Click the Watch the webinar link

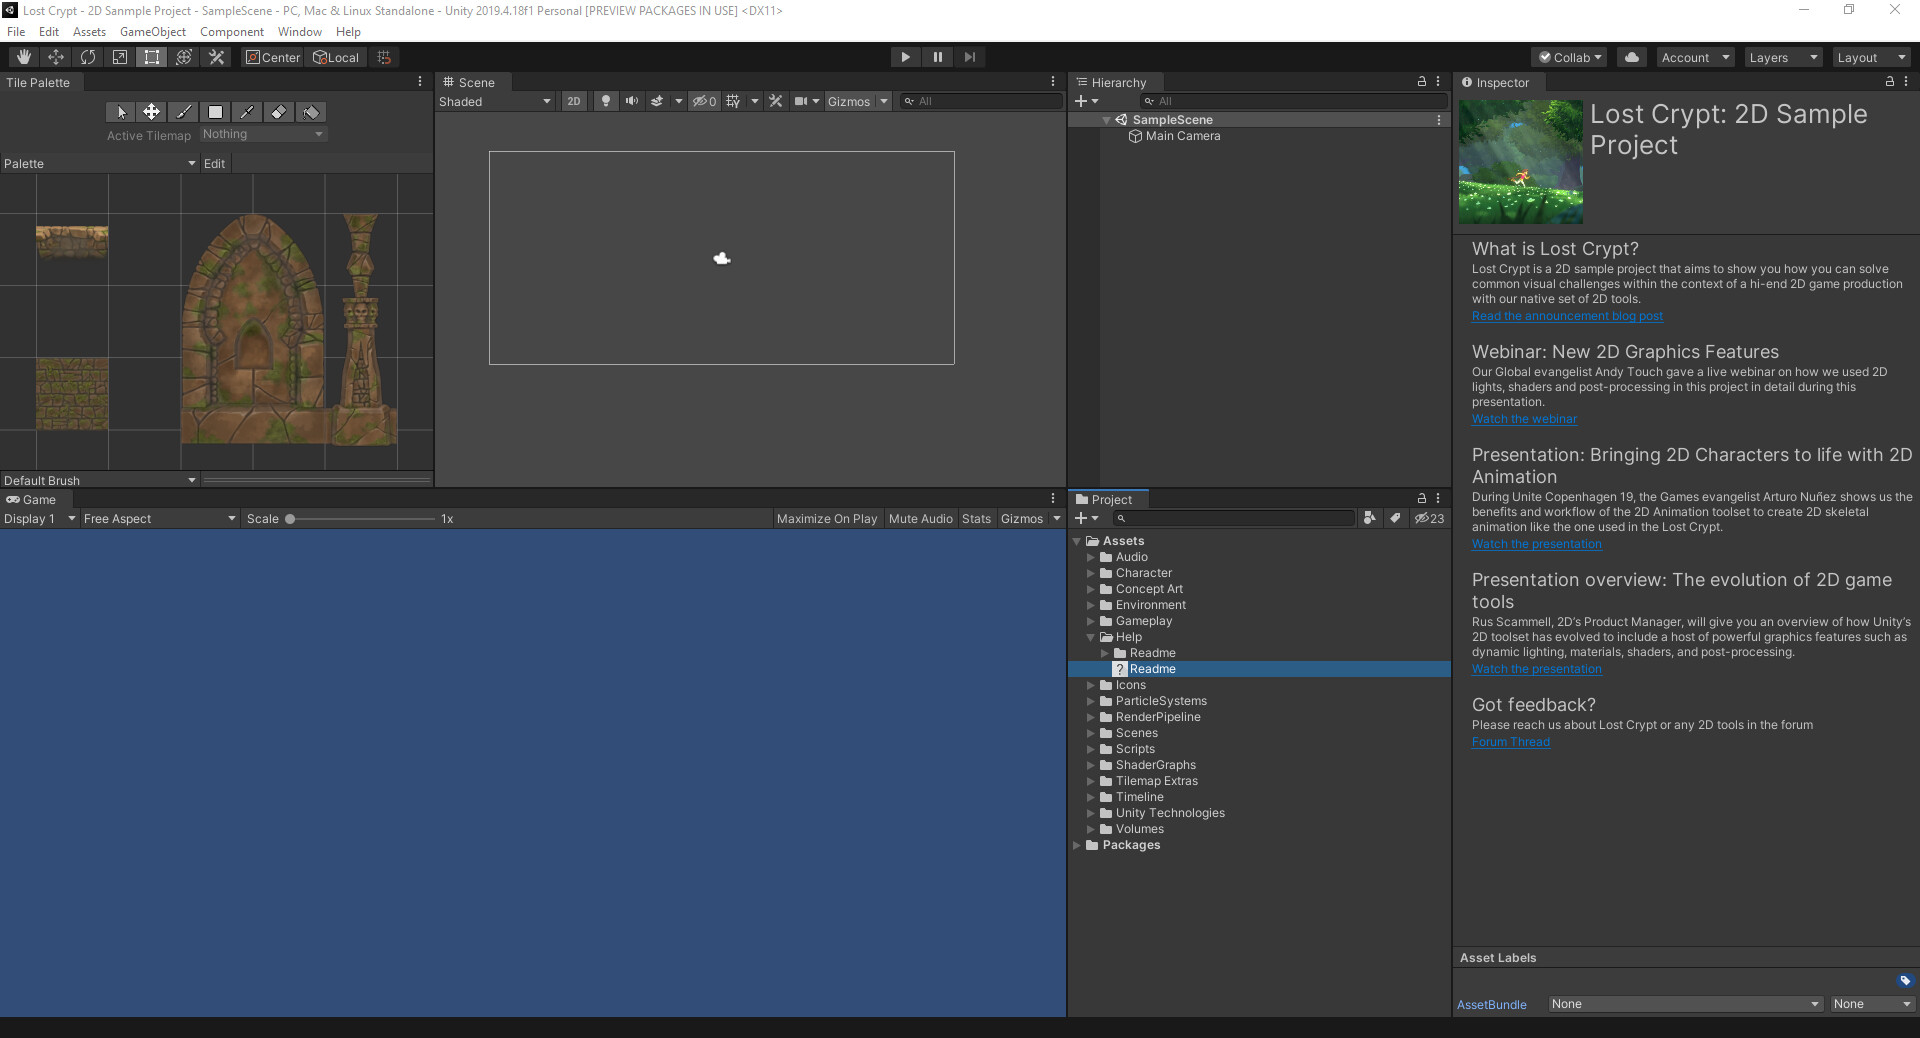(1524, 419)
